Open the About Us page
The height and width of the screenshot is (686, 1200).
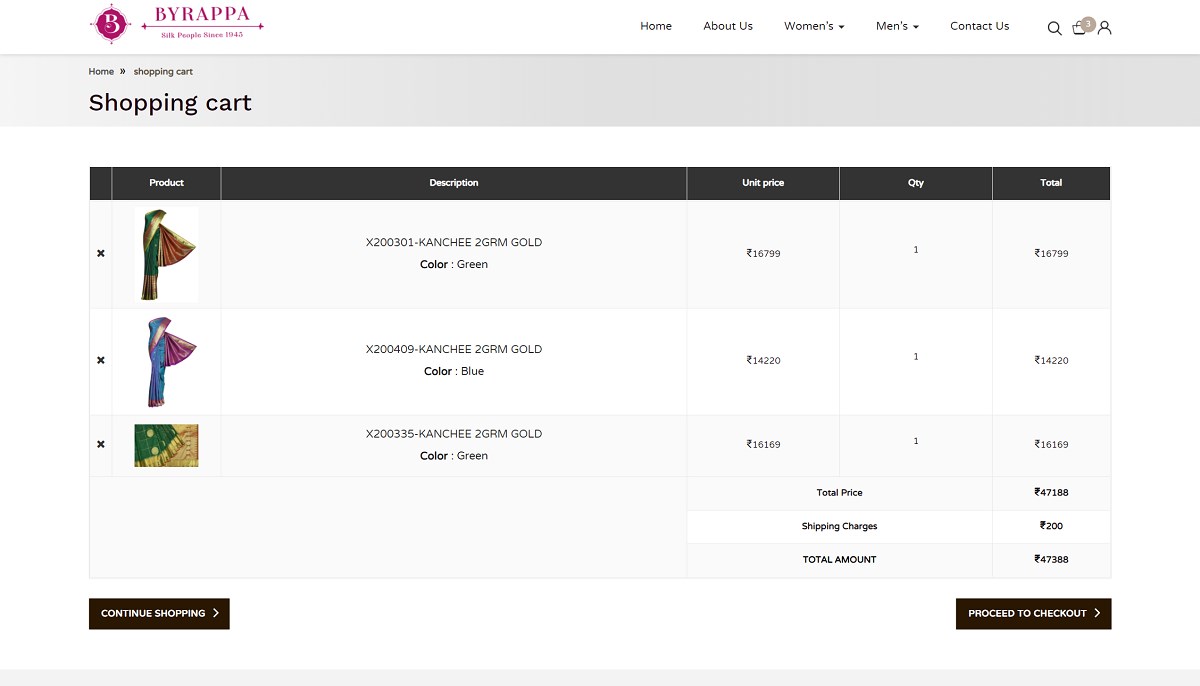728,26
